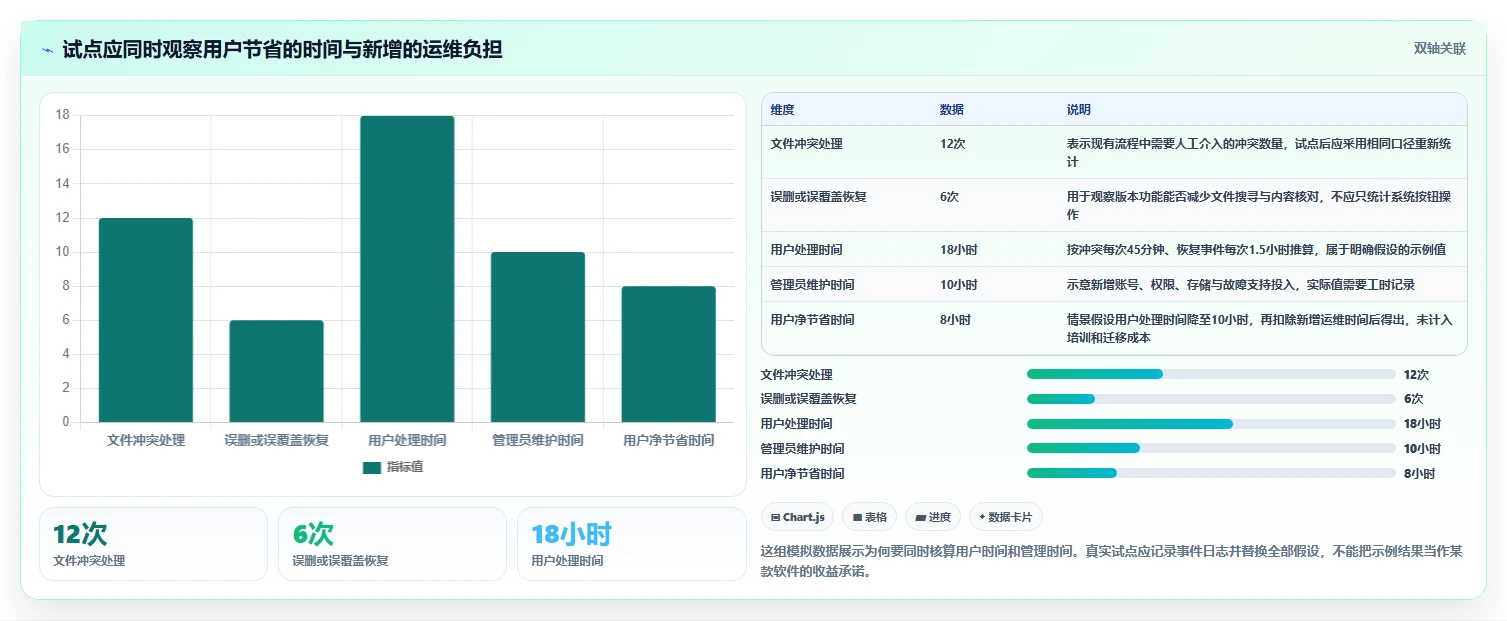1507x621 pixels.
Task: Click the 指标值 legend text
Action: click(x=405, y=467)
